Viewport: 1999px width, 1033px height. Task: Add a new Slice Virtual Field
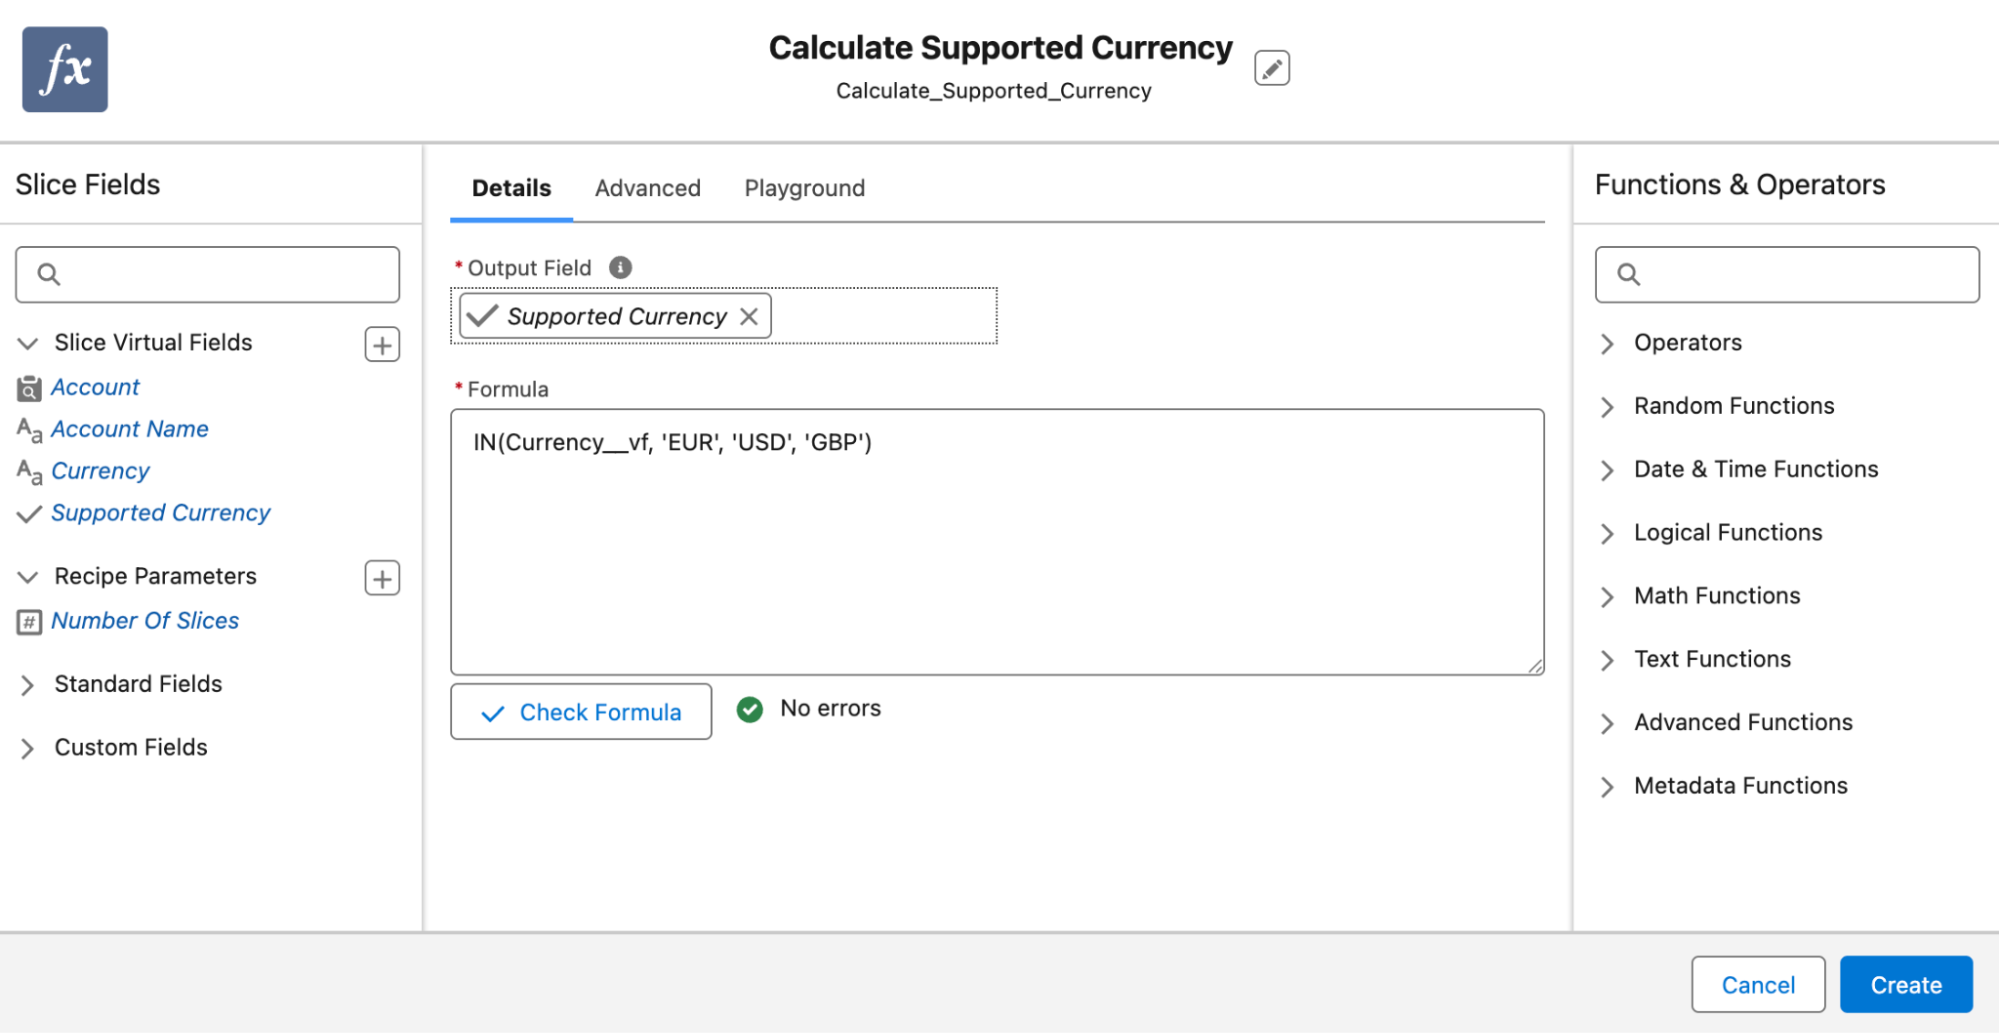[382, 344]
